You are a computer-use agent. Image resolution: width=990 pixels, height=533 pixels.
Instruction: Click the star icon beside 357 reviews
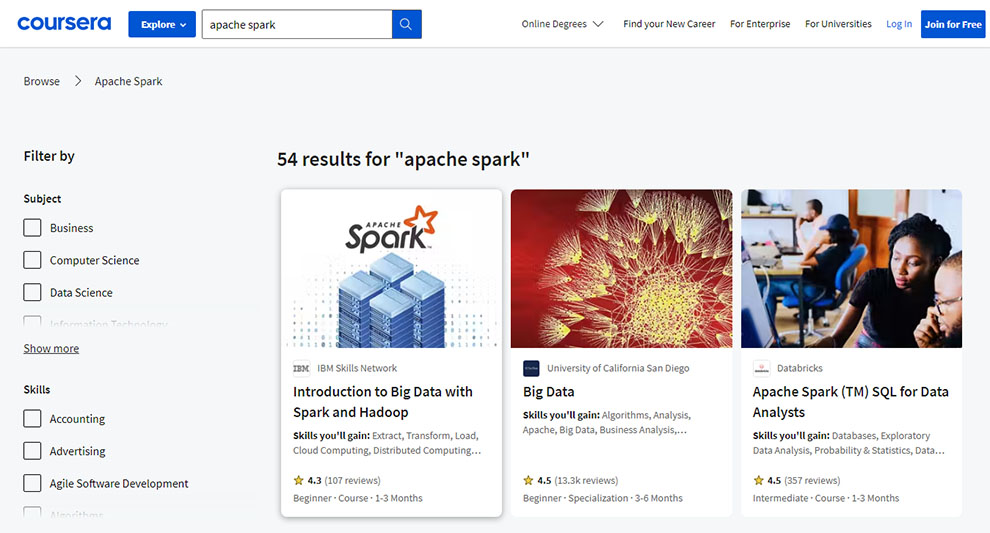tap(758, 481)
